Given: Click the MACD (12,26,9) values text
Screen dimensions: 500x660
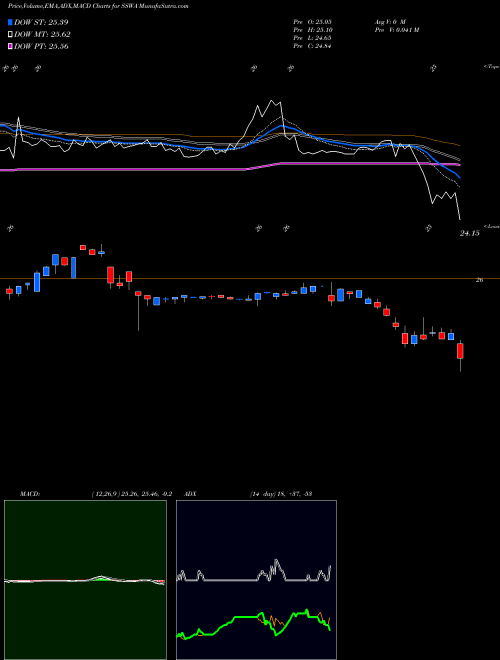Looking at the screenshot, I should coord(131,494).
